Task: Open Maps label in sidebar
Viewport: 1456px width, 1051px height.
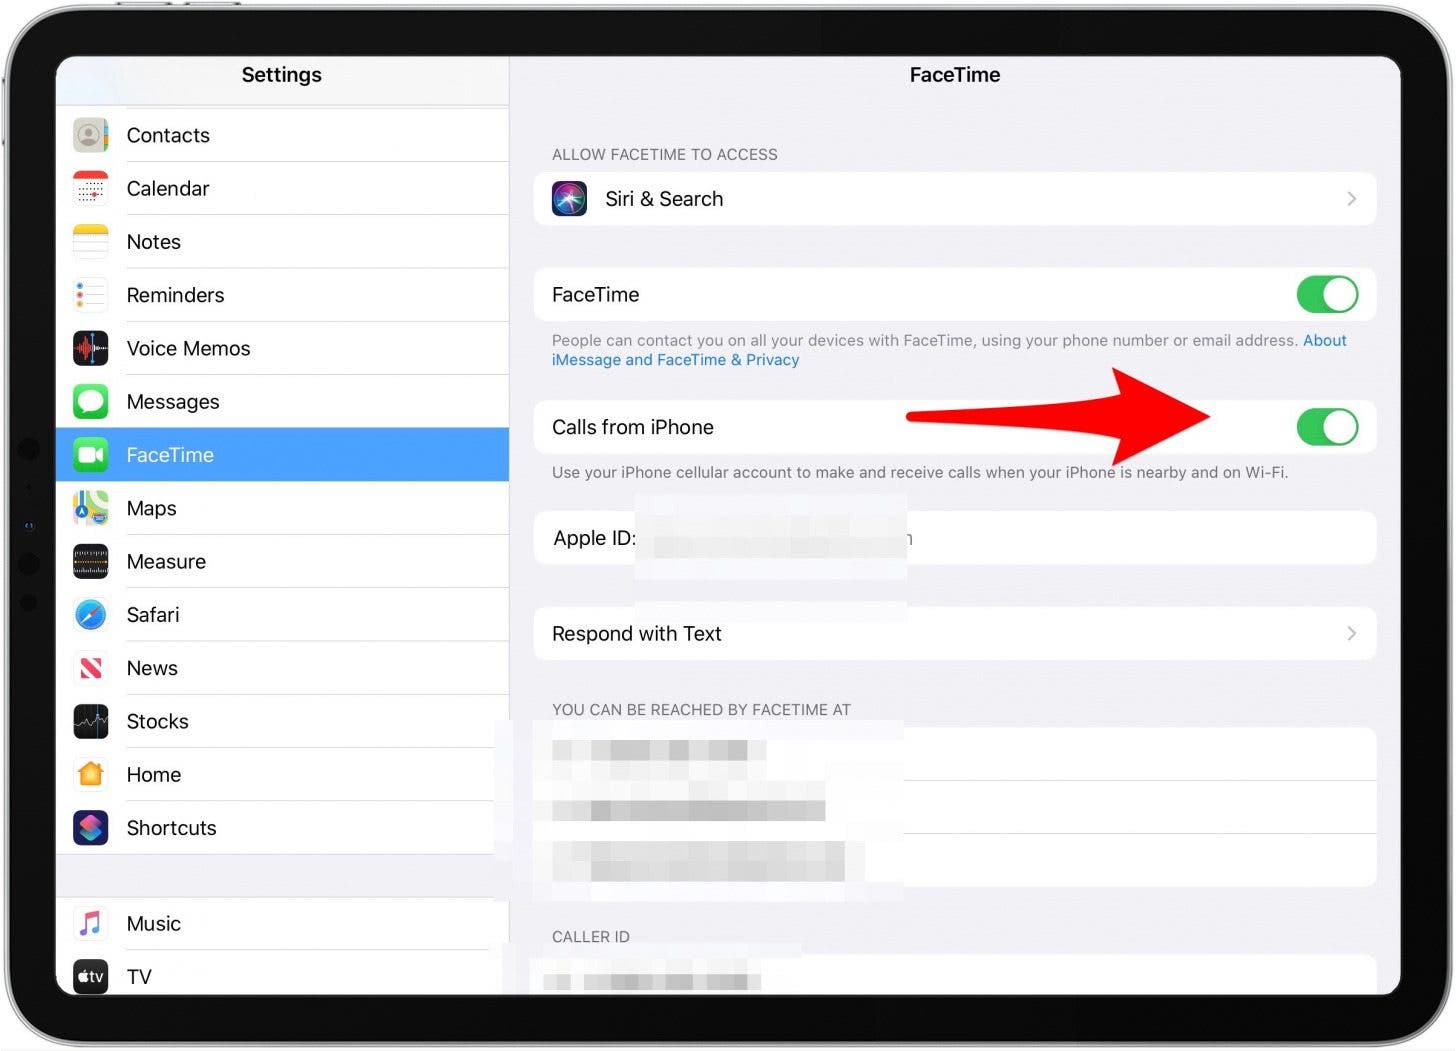Action: 152,508
